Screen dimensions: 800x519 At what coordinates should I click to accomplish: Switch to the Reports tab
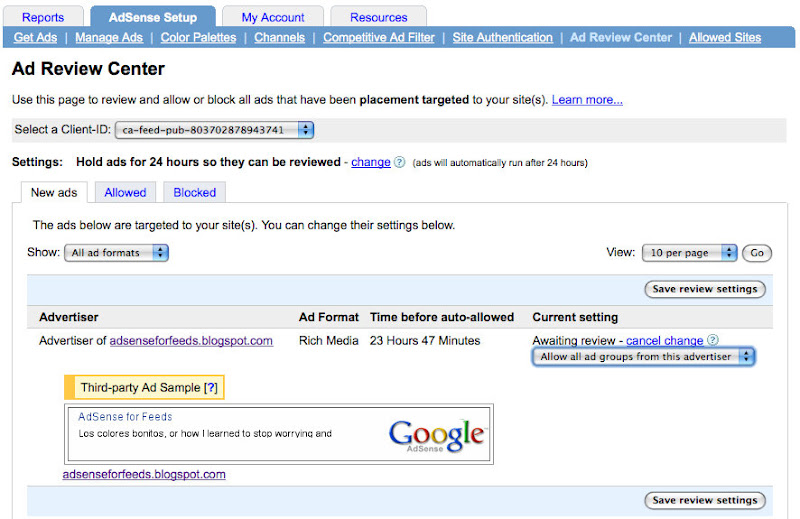coord(43,17)
